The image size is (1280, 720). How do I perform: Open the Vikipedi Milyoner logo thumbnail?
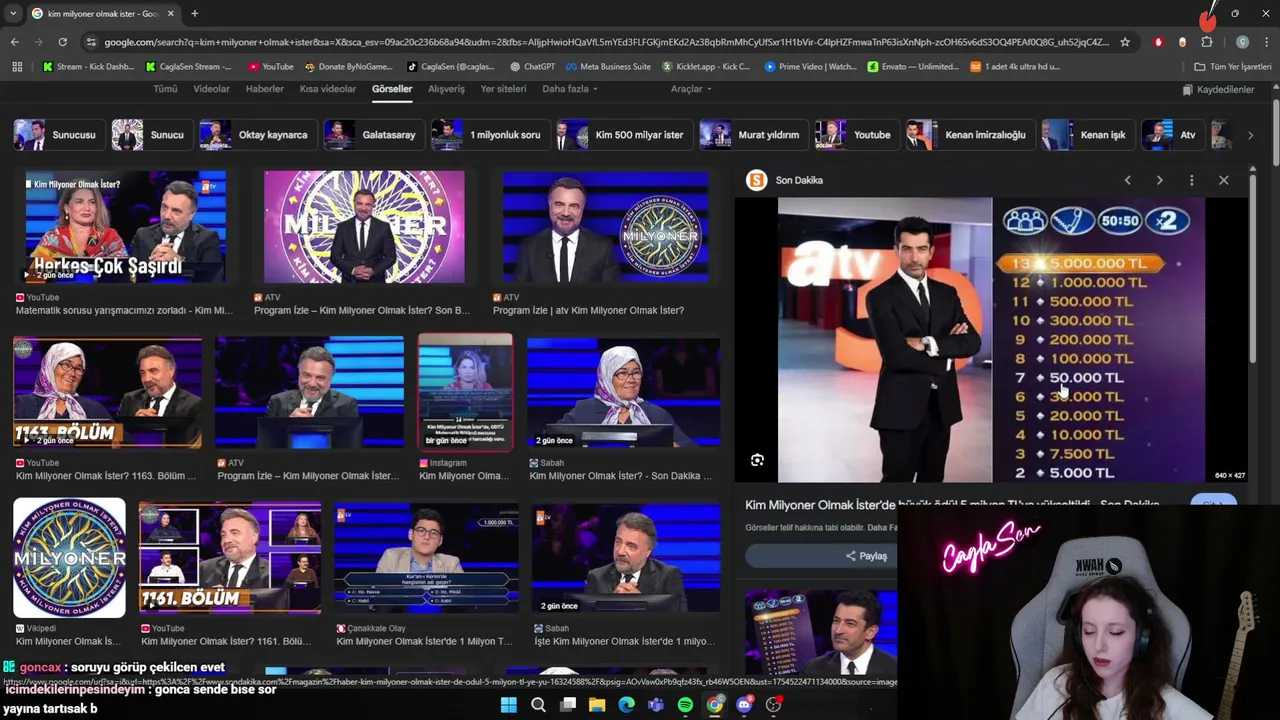(69, 558)
